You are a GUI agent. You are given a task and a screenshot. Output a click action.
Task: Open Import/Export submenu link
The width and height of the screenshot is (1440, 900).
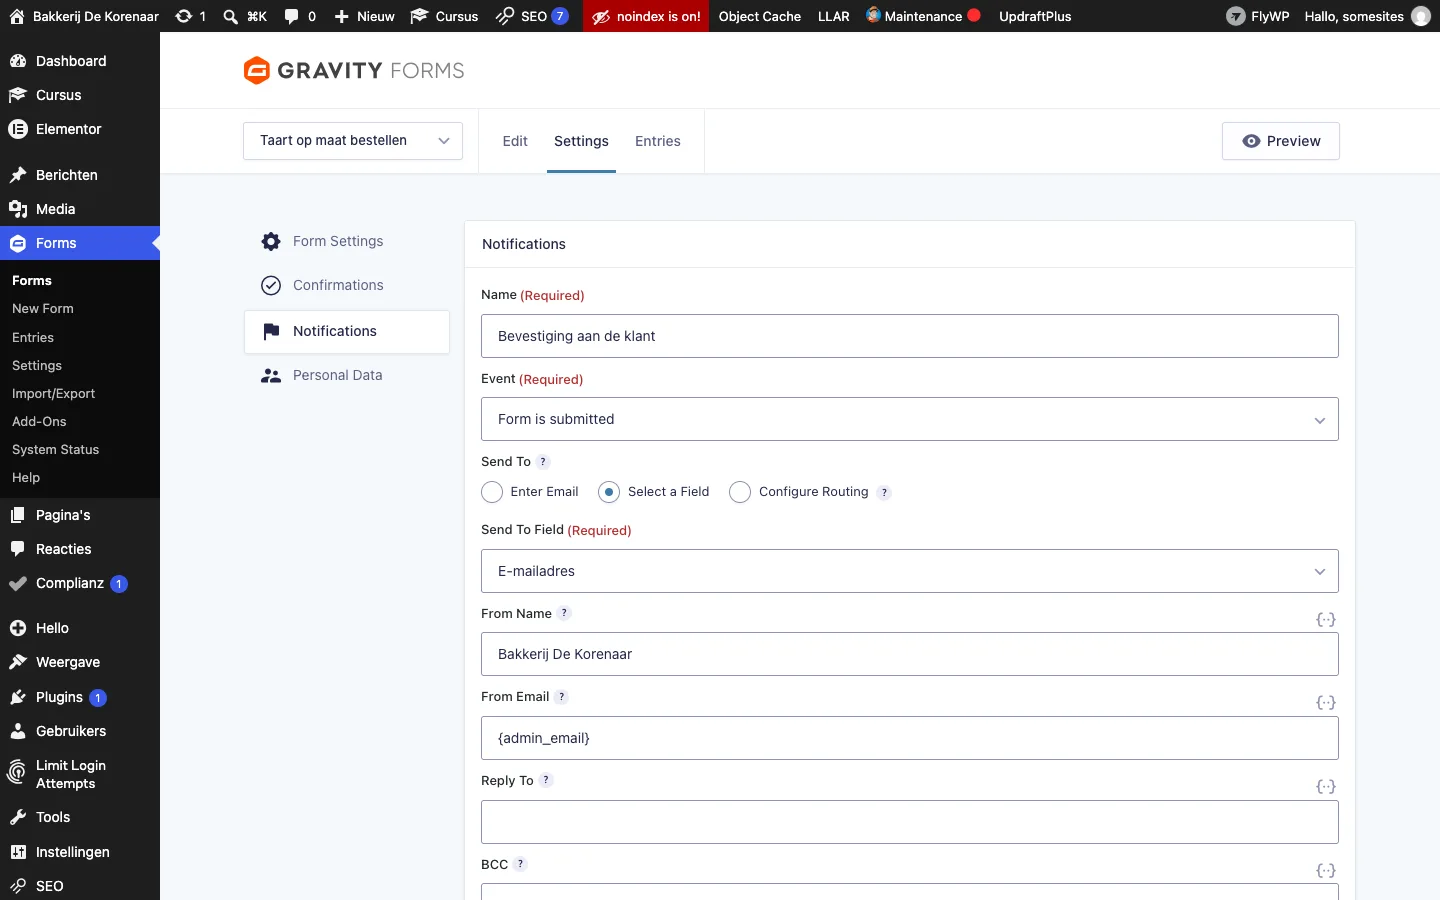54,393
